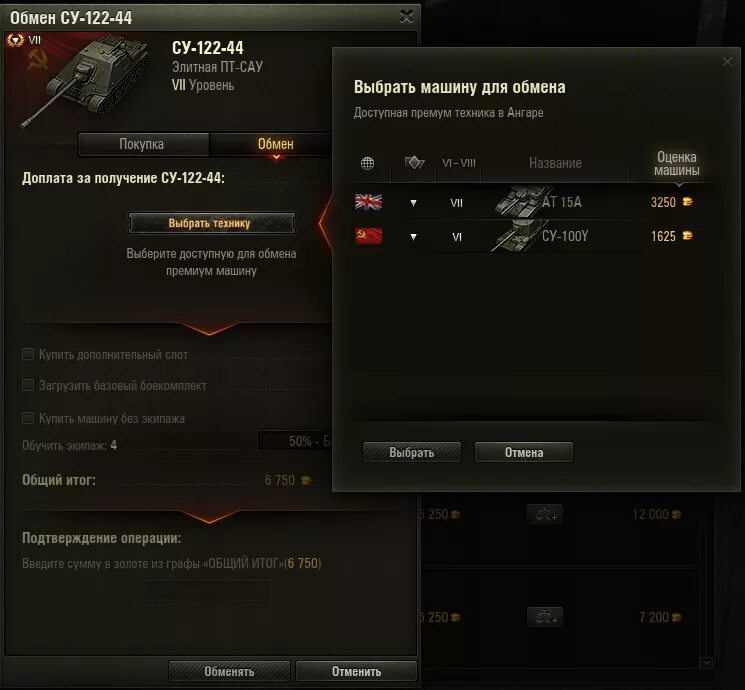Toggle Загрузить базовый боекомплект checkbox
The width and height of the screenshot is (745, 690).
28,385
